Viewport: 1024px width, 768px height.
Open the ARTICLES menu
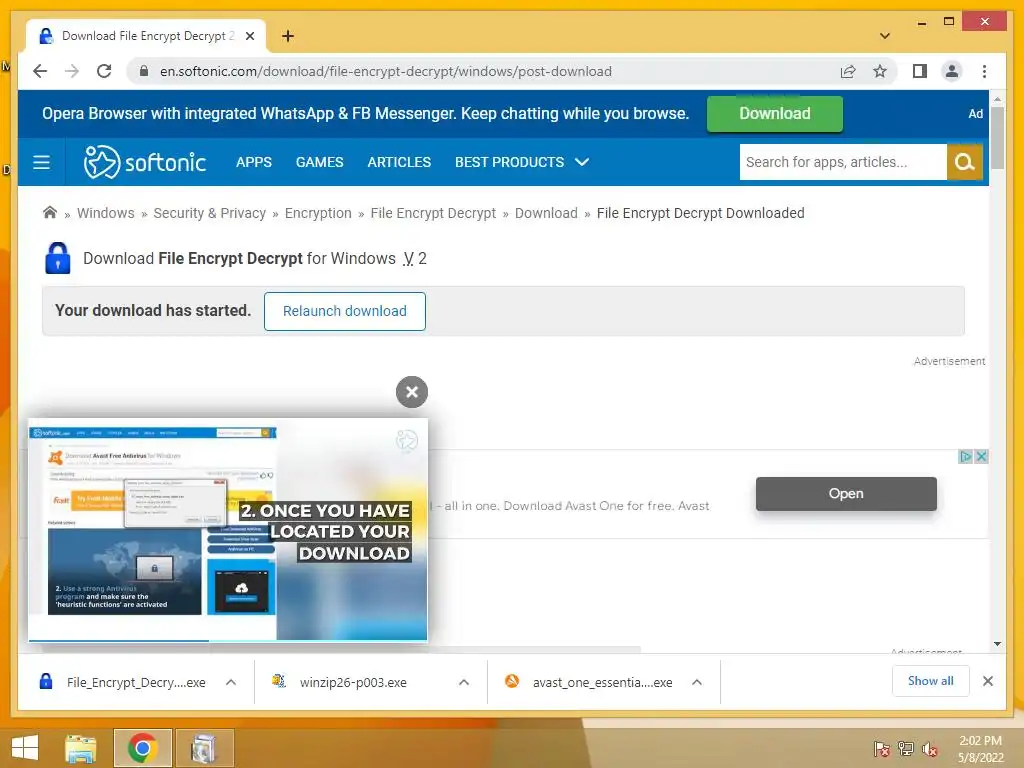[399, 162]
